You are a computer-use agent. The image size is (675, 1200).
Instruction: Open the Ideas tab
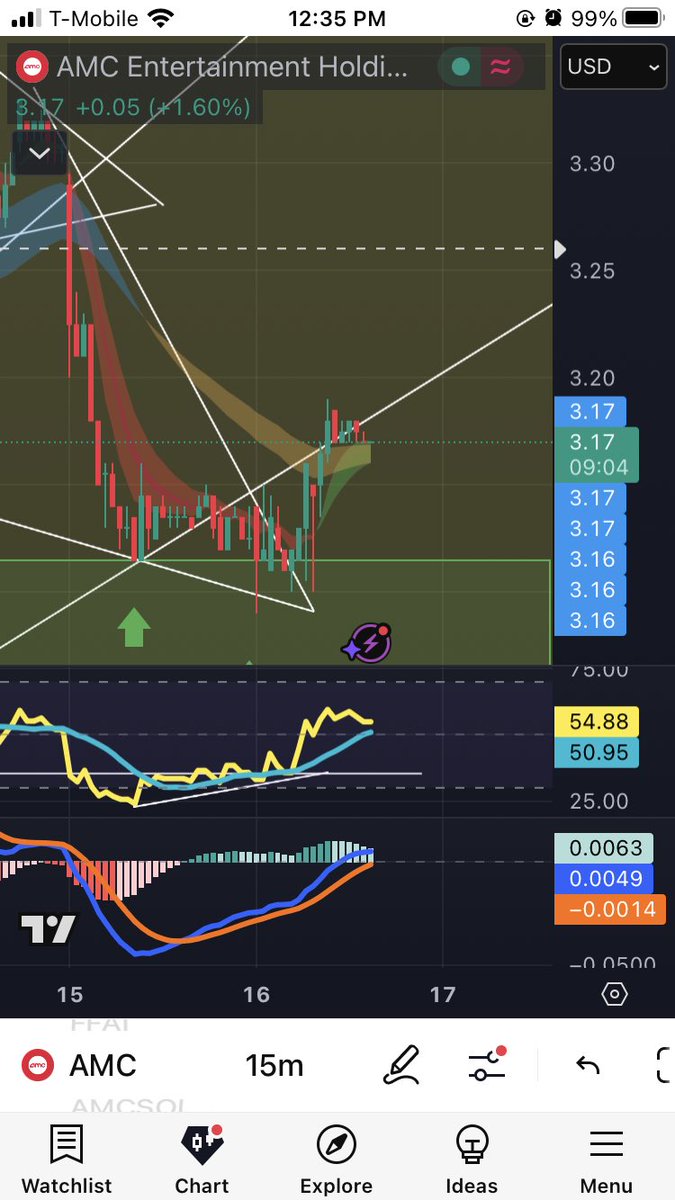pyautogui.click(x=471, y=1159)
